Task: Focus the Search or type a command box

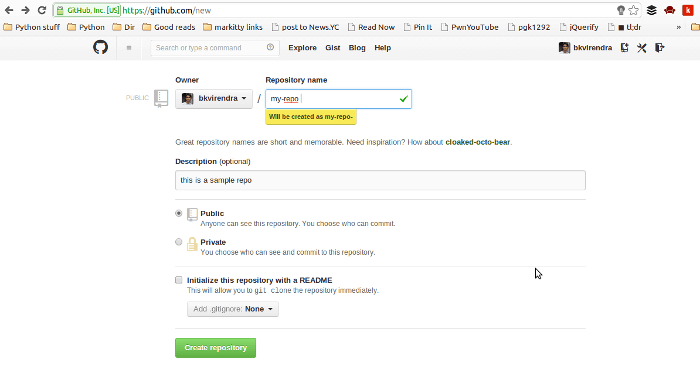Action: (215, 48)
